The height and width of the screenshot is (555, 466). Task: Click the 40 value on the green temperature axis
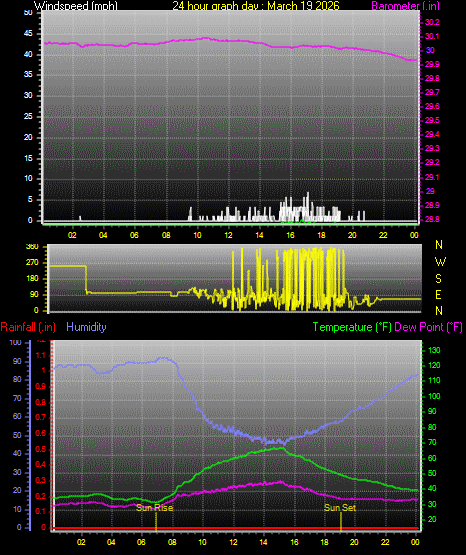pos(432,488)
